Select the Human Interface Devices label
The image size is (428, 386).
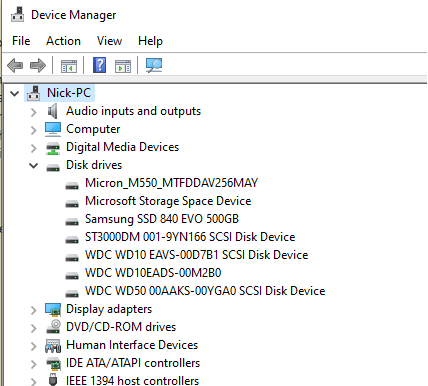[x=132, y=345]
